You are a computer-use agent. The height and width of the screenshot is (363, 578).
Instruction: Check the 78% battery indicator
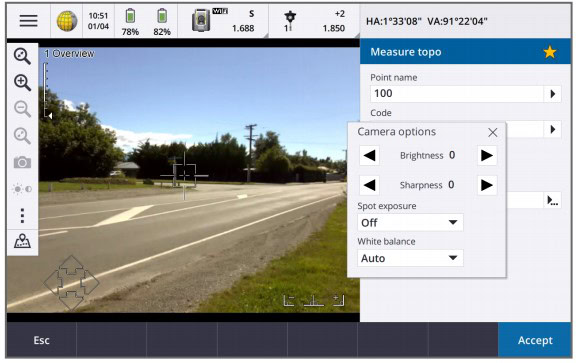(x=130, y=22)
